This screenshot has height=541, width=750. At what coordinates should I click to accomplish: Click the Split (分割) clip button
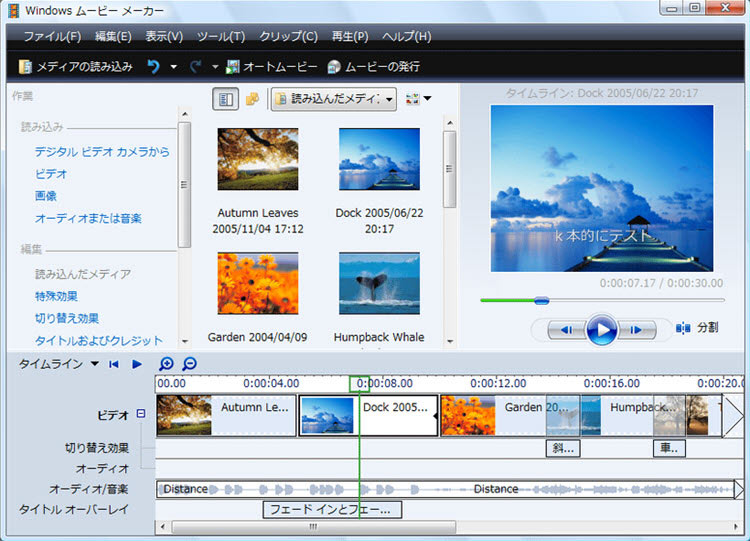pyautogui.click(x=697, y=328)
